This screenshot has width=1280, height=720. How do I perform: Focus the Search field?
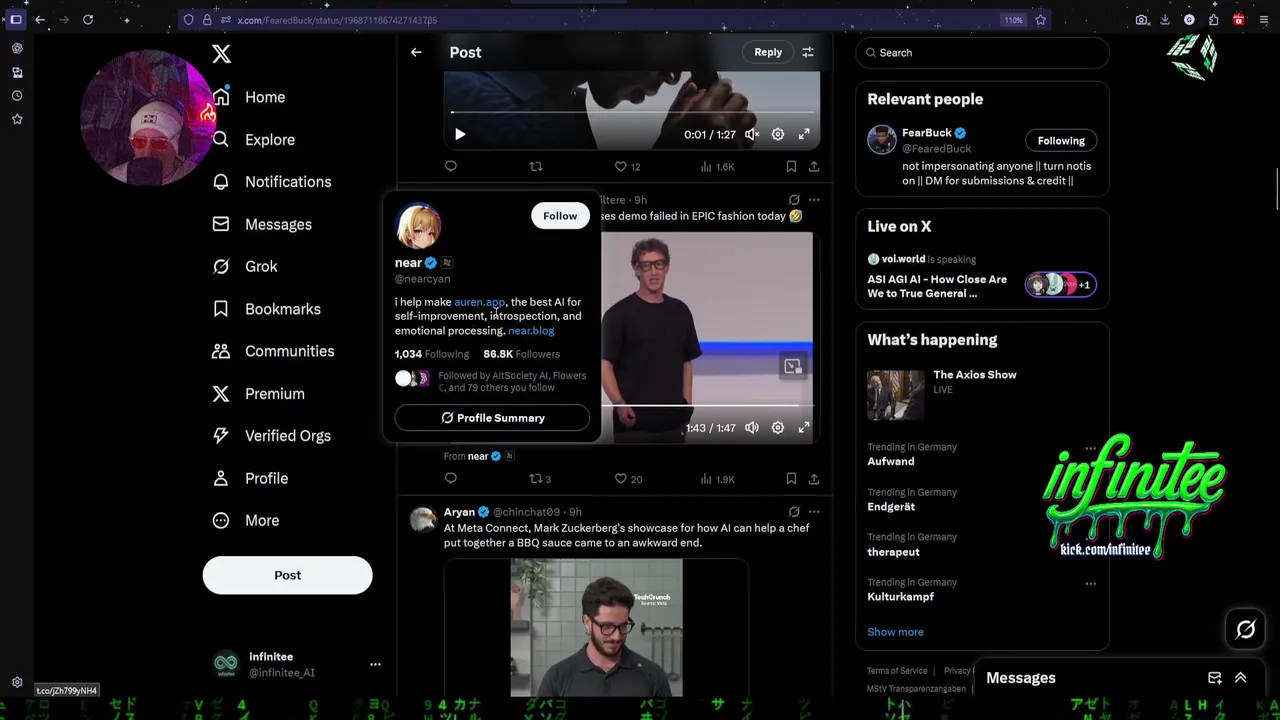[x=982, y=52]
